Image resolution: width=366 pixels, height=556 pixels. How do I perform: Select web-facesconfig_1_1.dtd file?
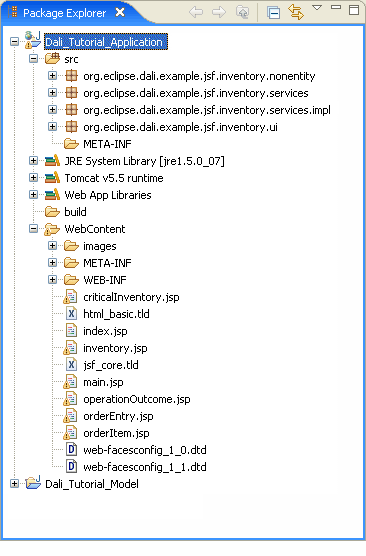[x=145, y=467]
